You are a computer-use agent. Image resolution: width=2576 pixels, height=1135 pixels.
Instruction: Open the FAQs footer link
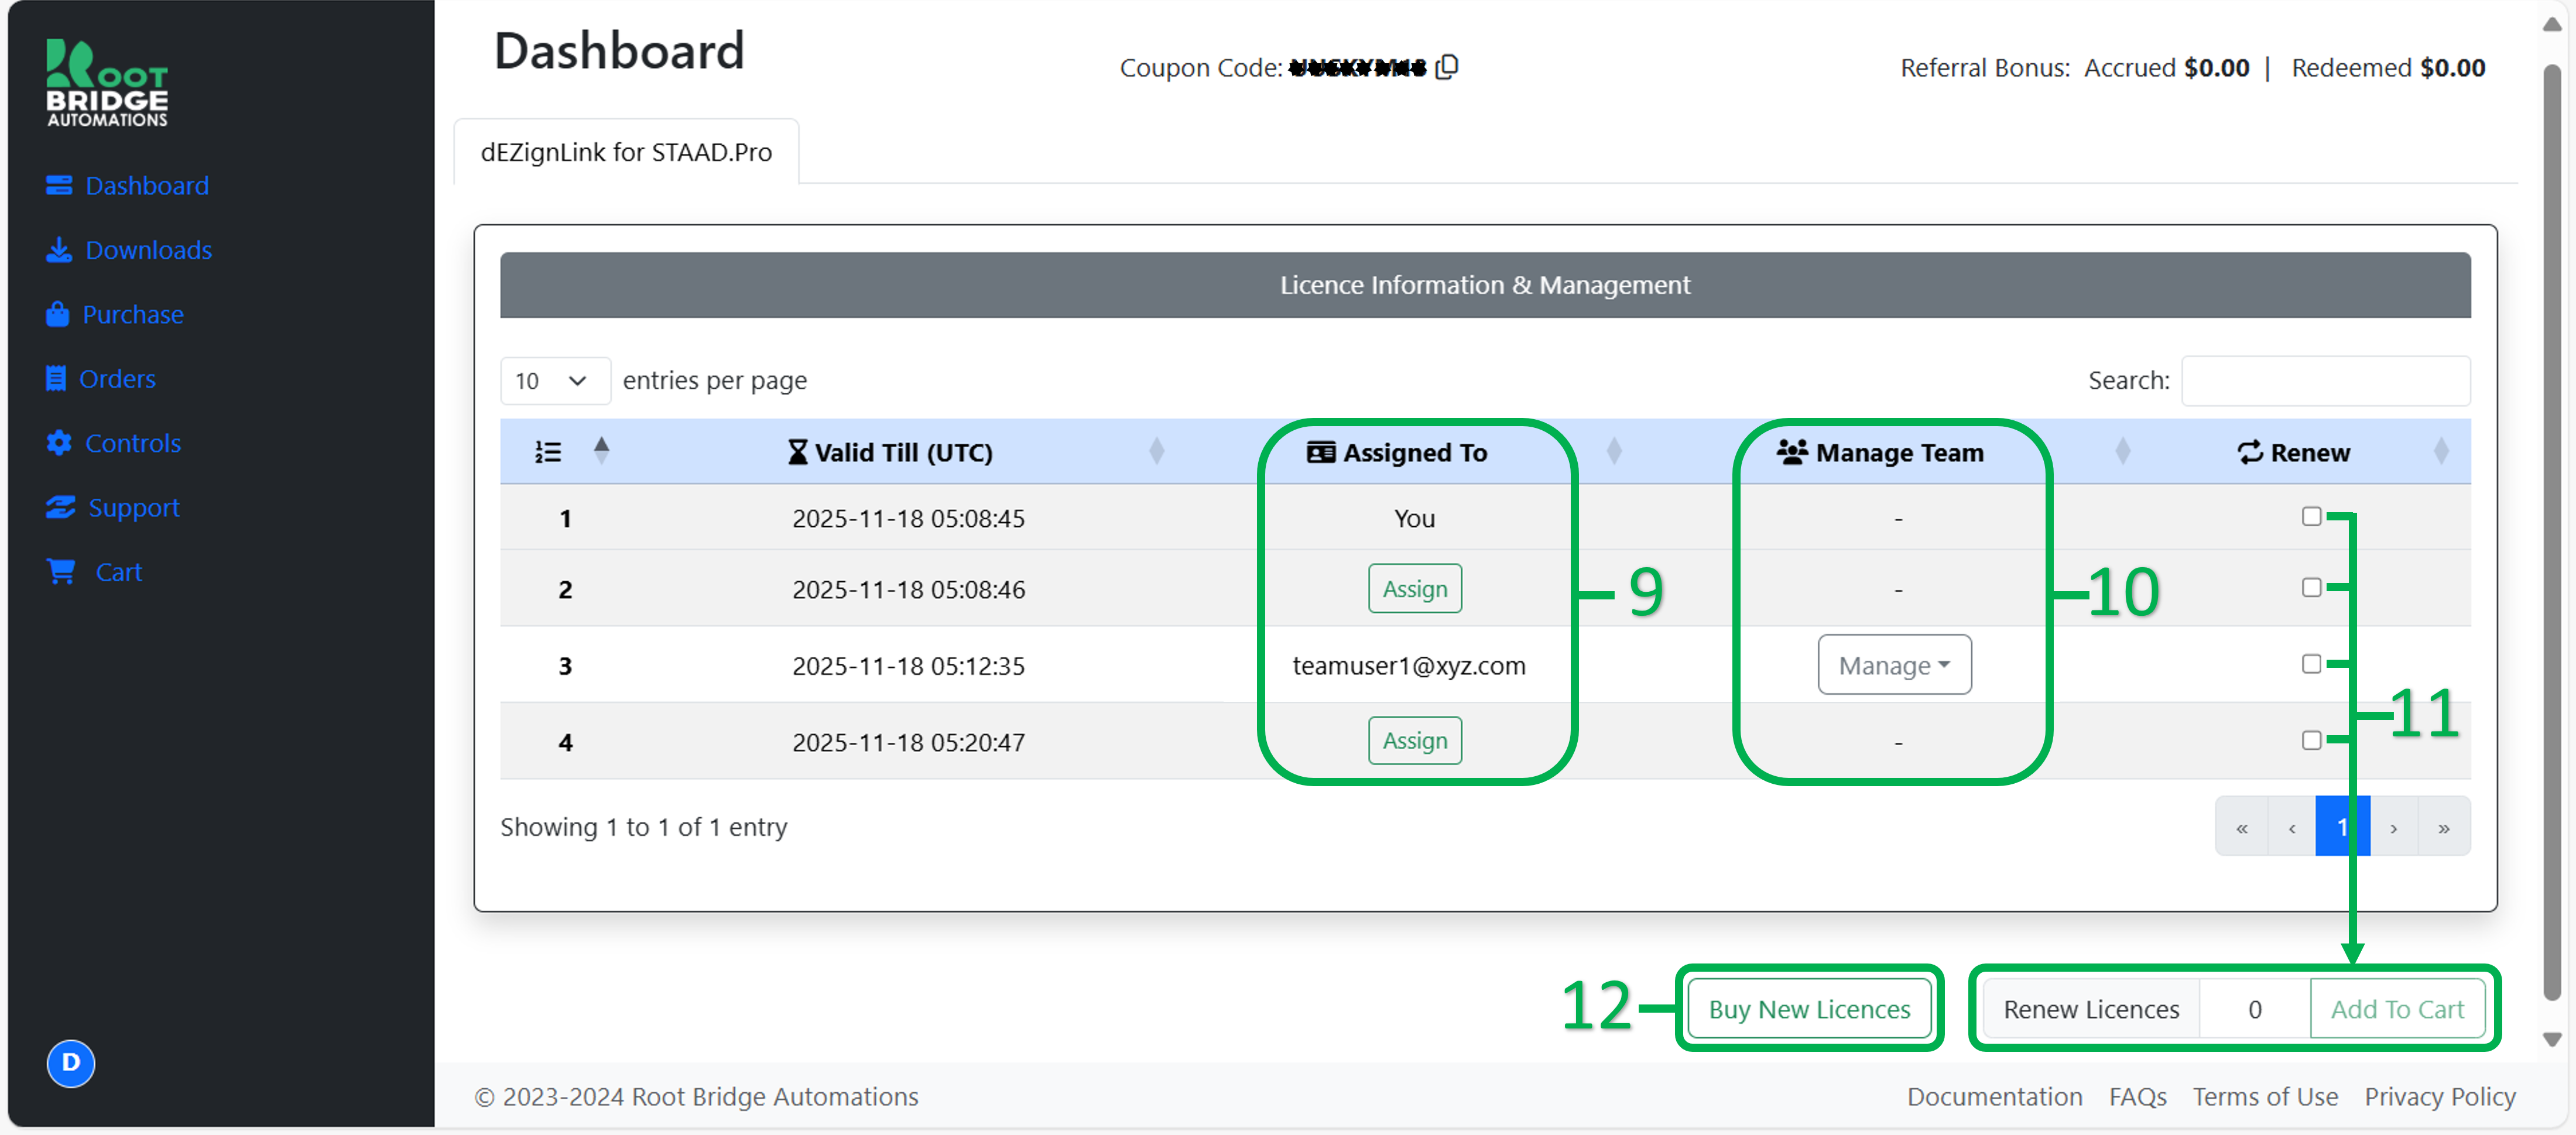(2137, 1097)
